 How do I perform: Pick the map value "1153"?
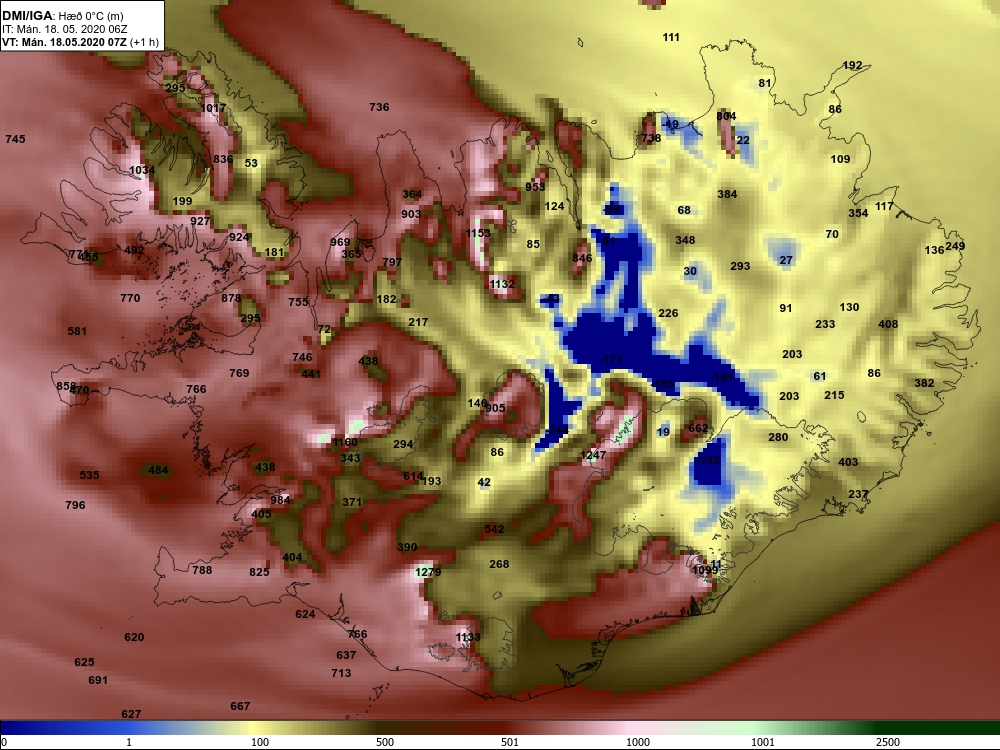click(x=478, y=233)
